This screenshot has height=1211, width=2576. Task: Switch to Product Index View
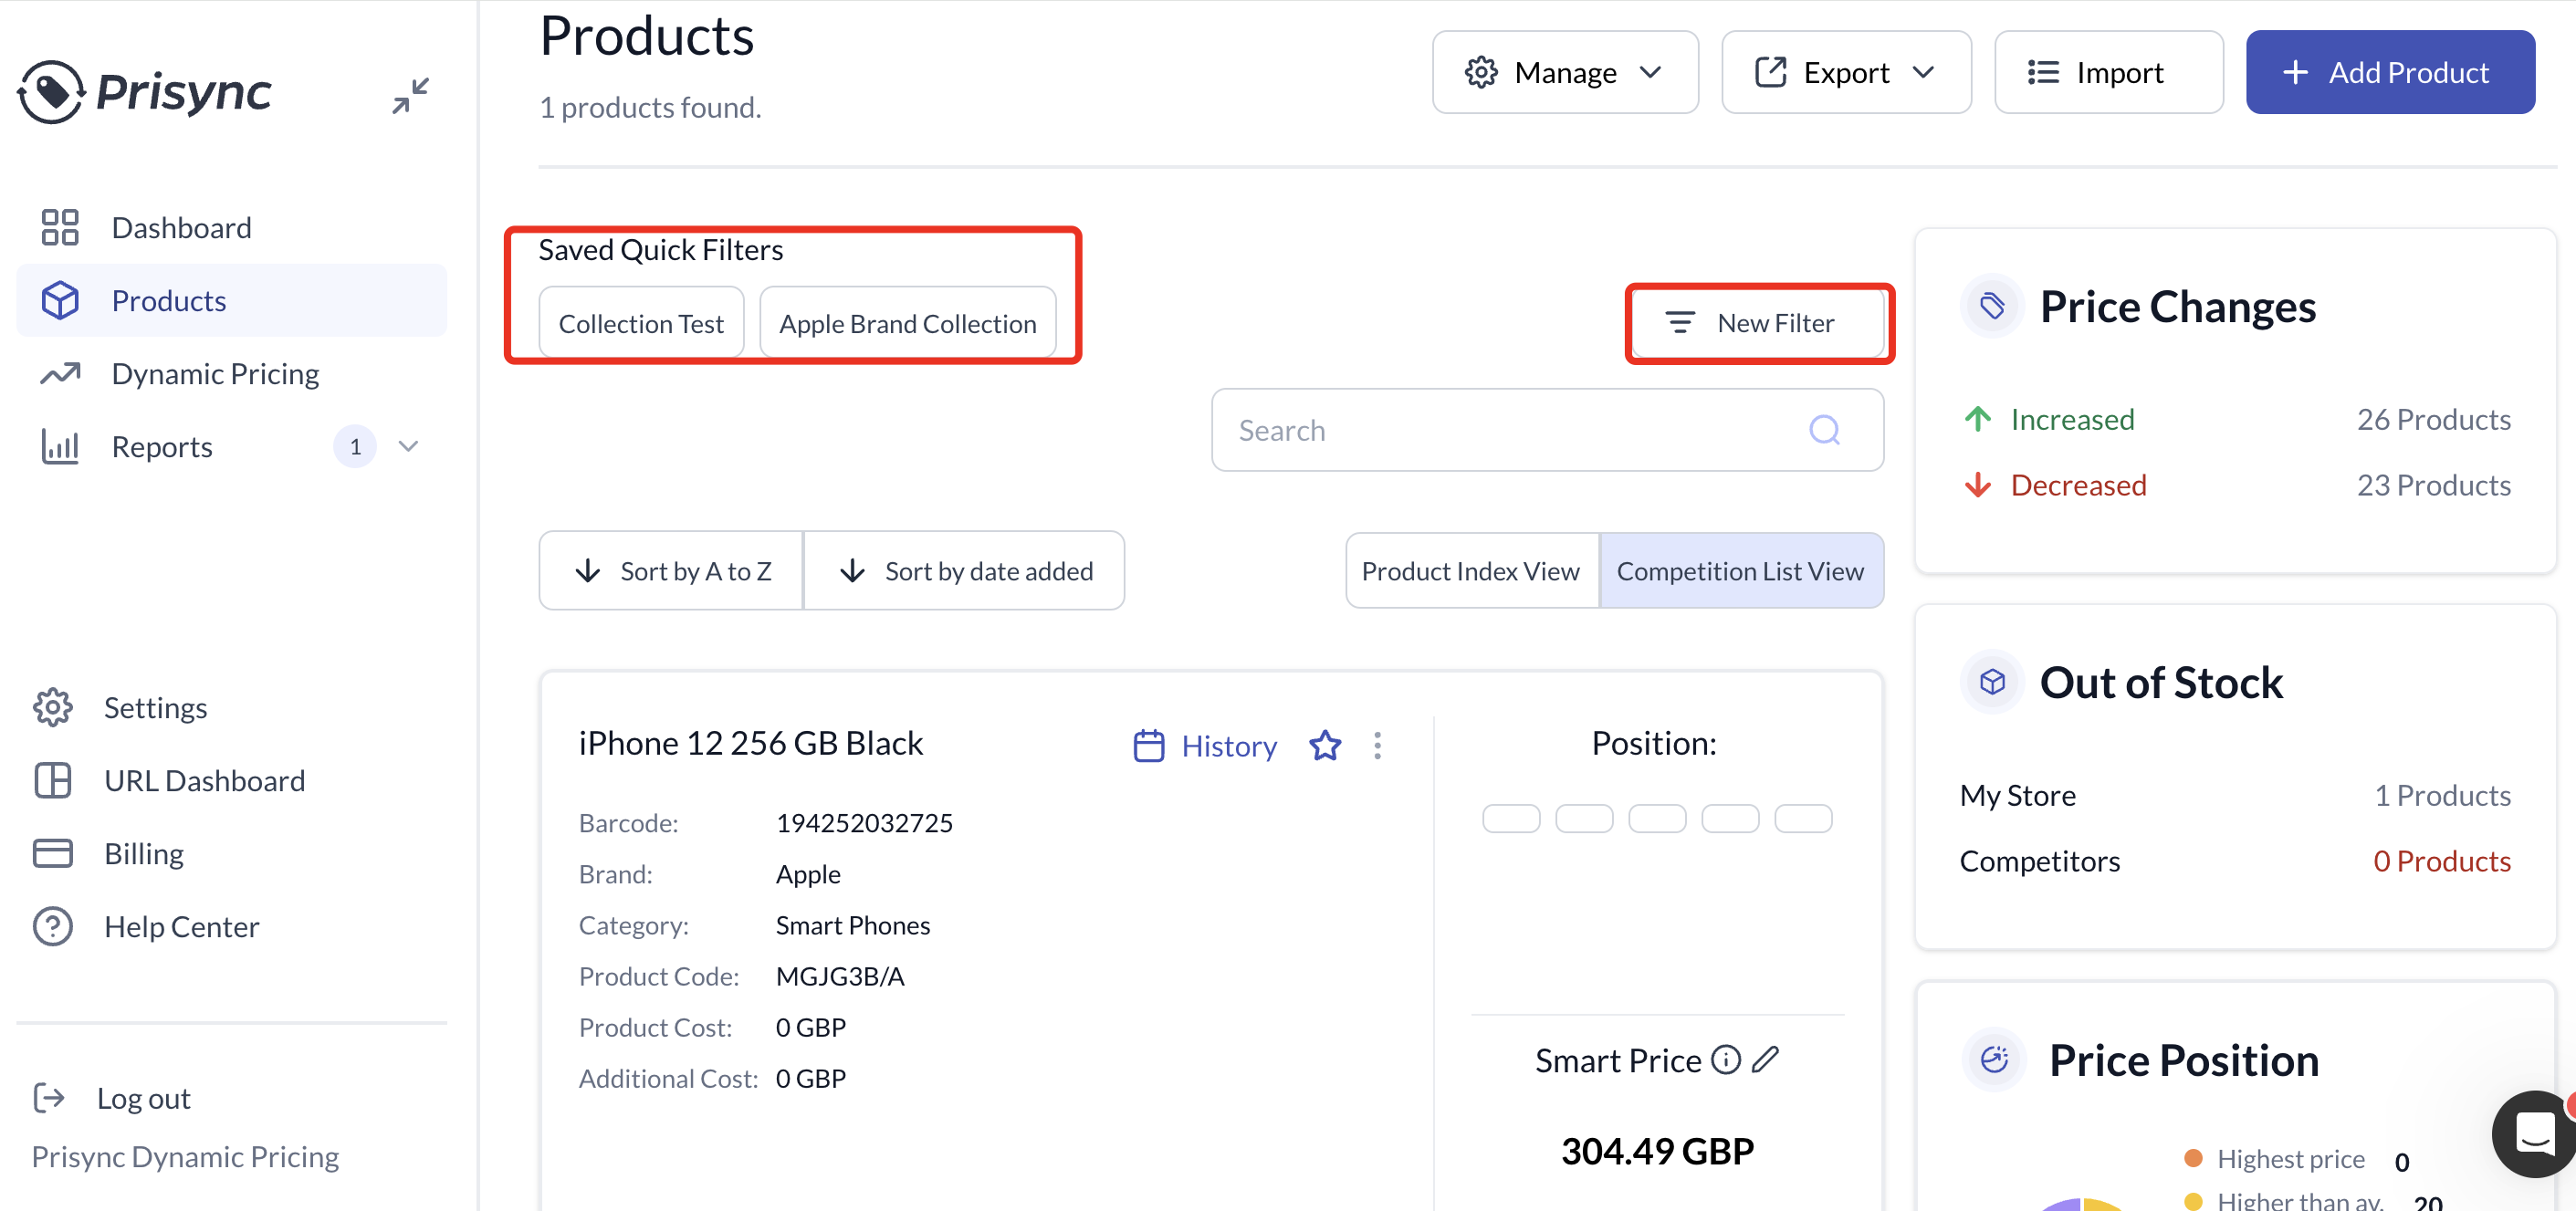pyautogui.click(x=1471, y=570)
